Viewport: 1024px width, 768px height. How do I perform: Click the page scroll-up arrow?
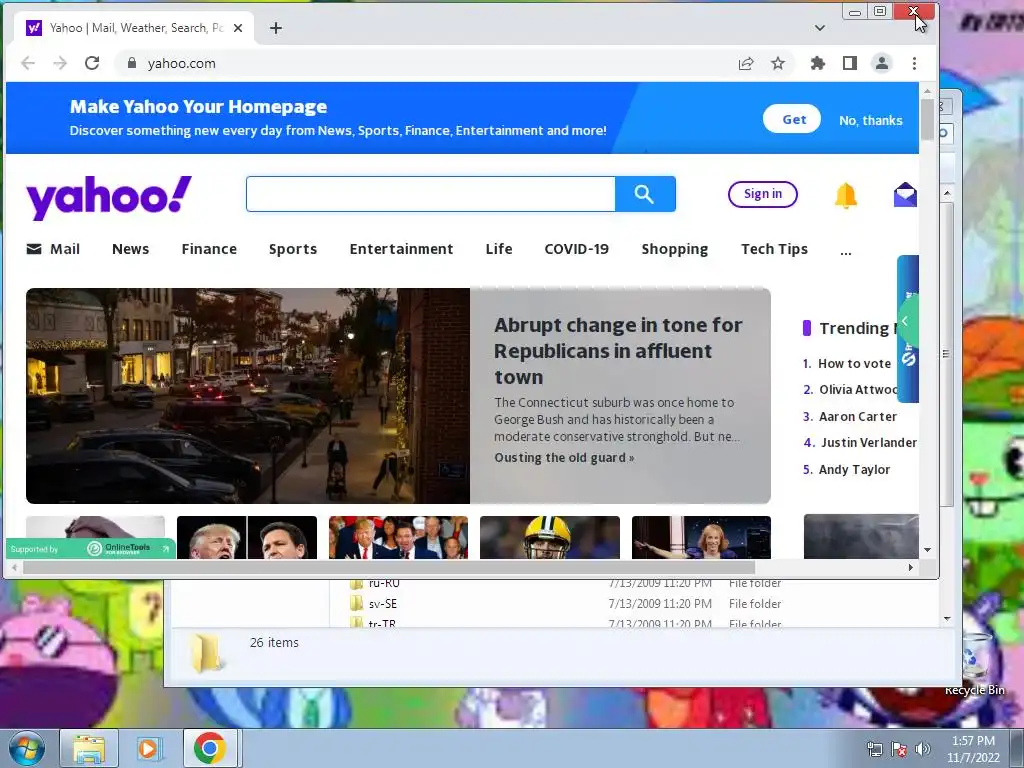927,91
